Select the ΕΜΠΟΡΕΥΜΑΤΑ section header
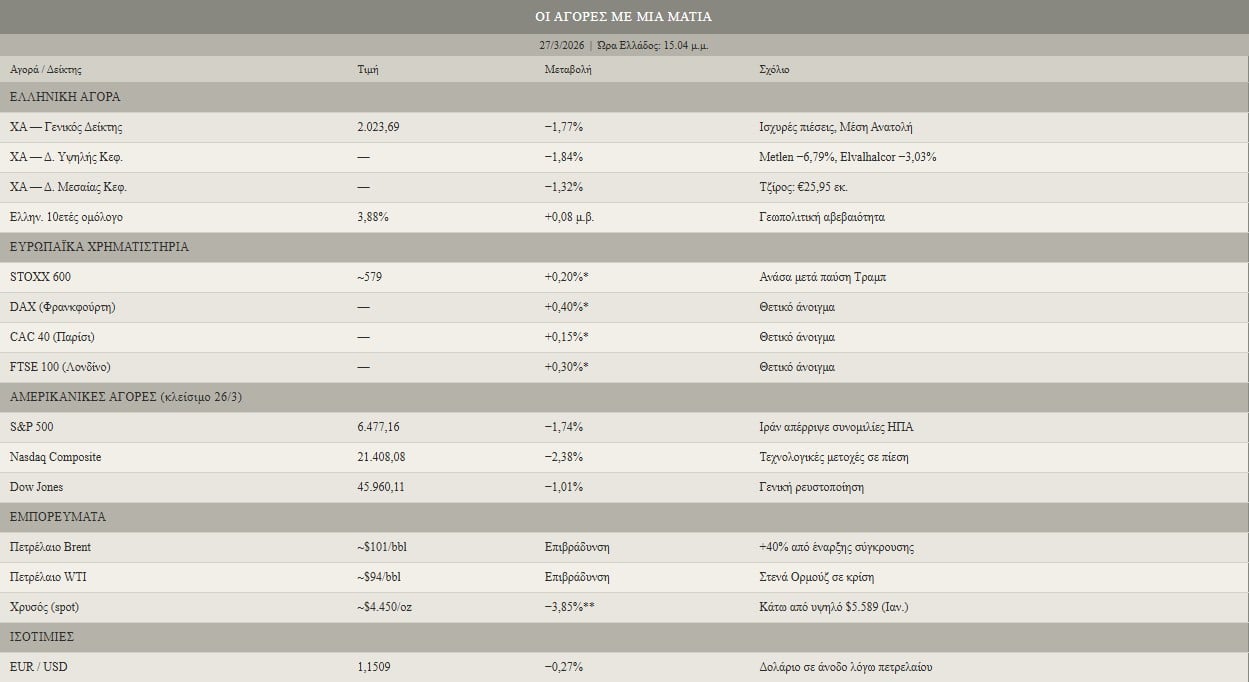Screen dimensions: 1249x682 pos(58,517)
